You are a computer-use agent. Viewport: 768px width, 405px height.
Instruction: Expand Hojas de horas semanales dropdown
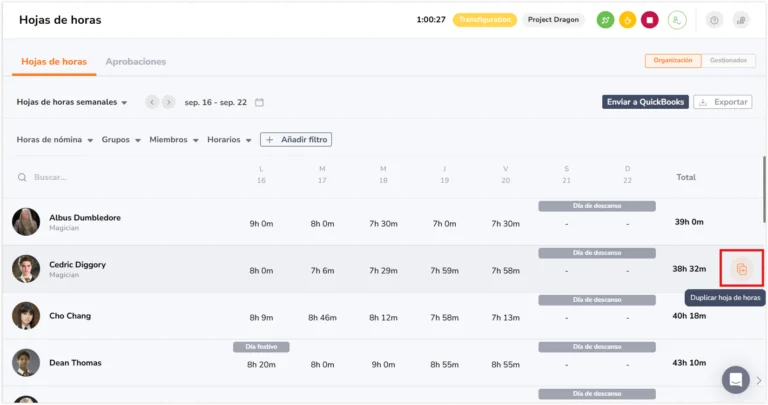click(72, 102)
